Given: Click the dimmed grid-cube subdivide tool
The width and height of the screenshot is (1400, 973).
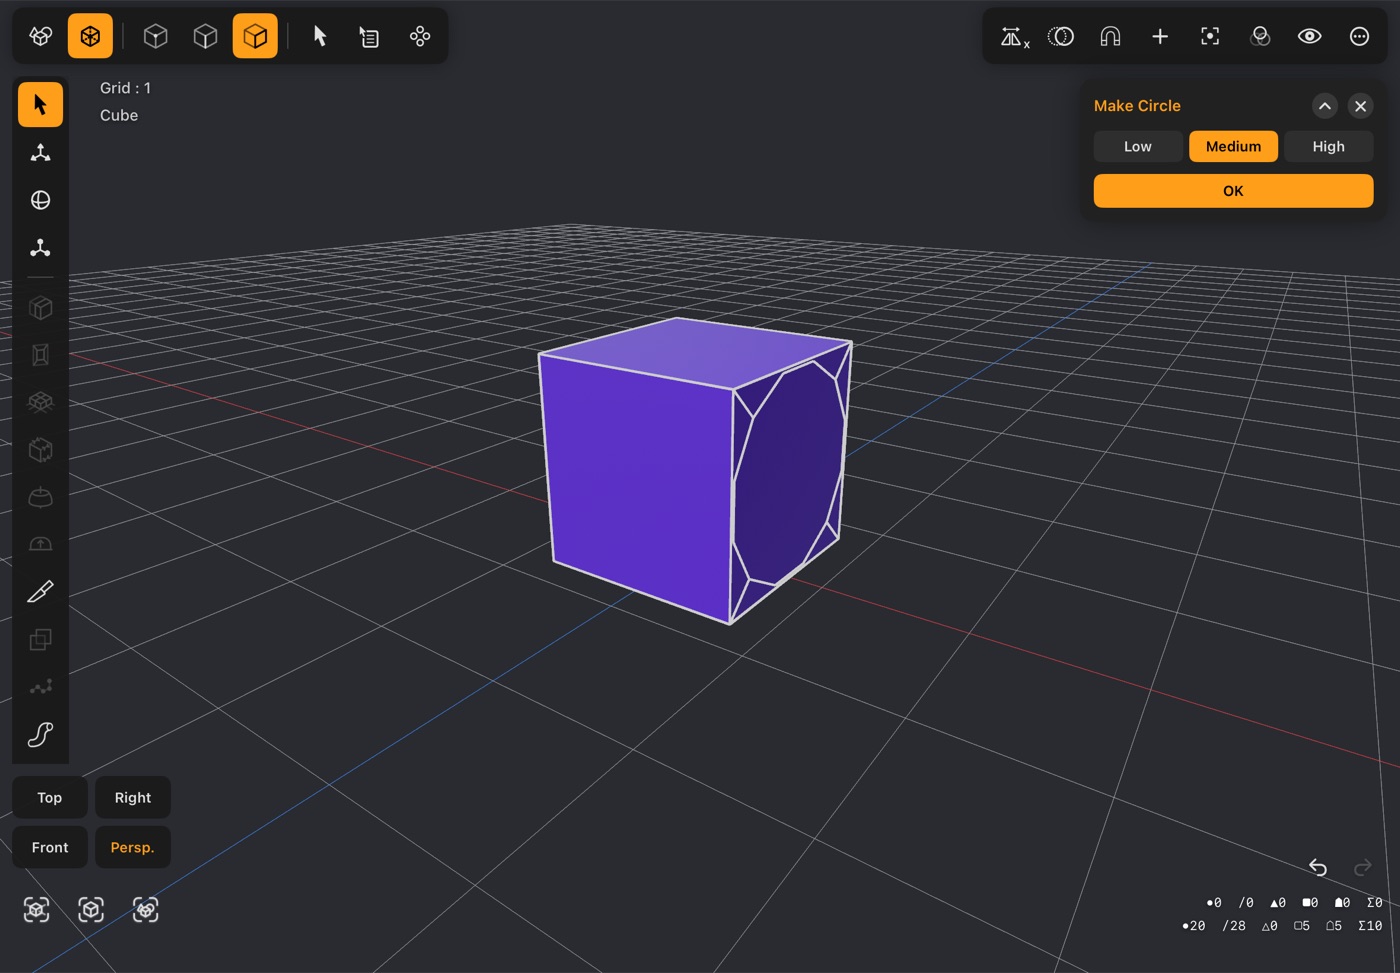Looking at the screenshot, I should click(40, 402).
